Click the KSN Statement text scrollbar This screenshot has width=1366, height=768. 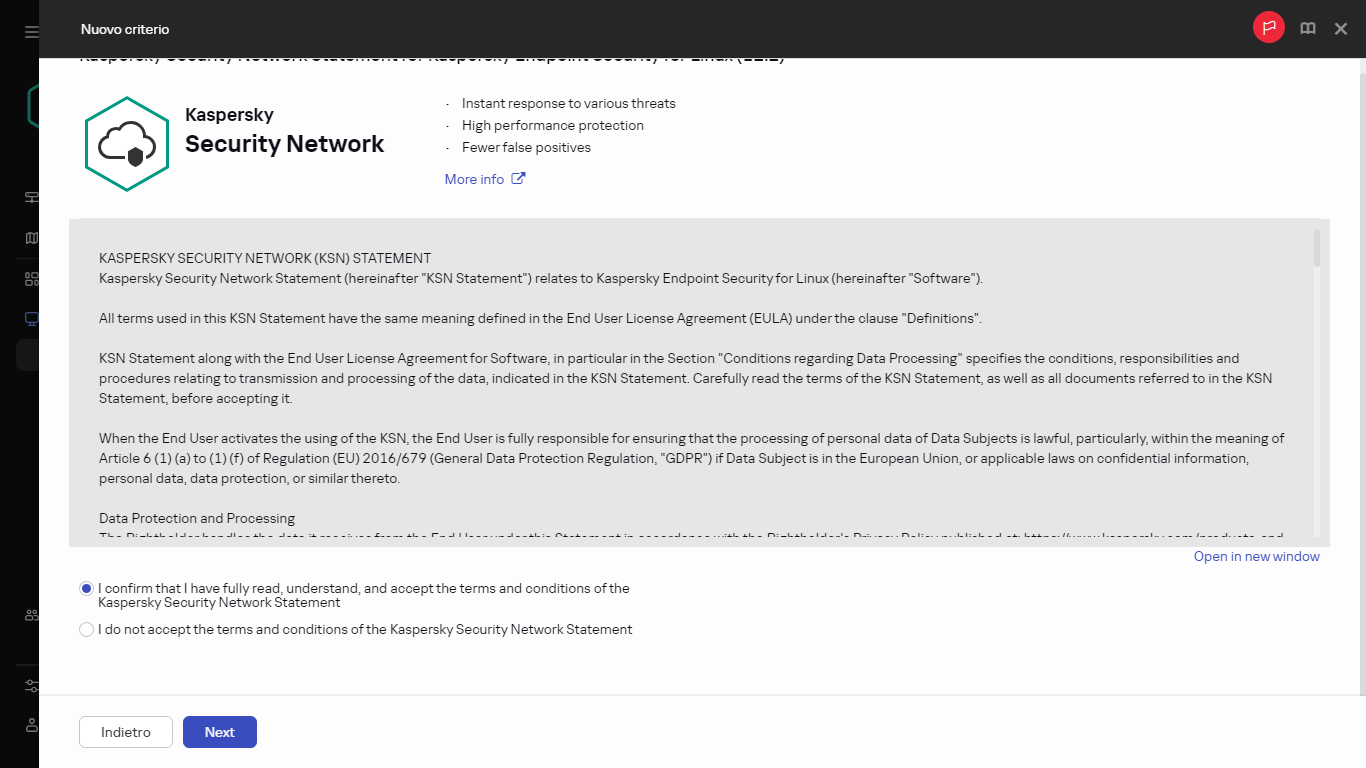click(x=1317, y=248)
